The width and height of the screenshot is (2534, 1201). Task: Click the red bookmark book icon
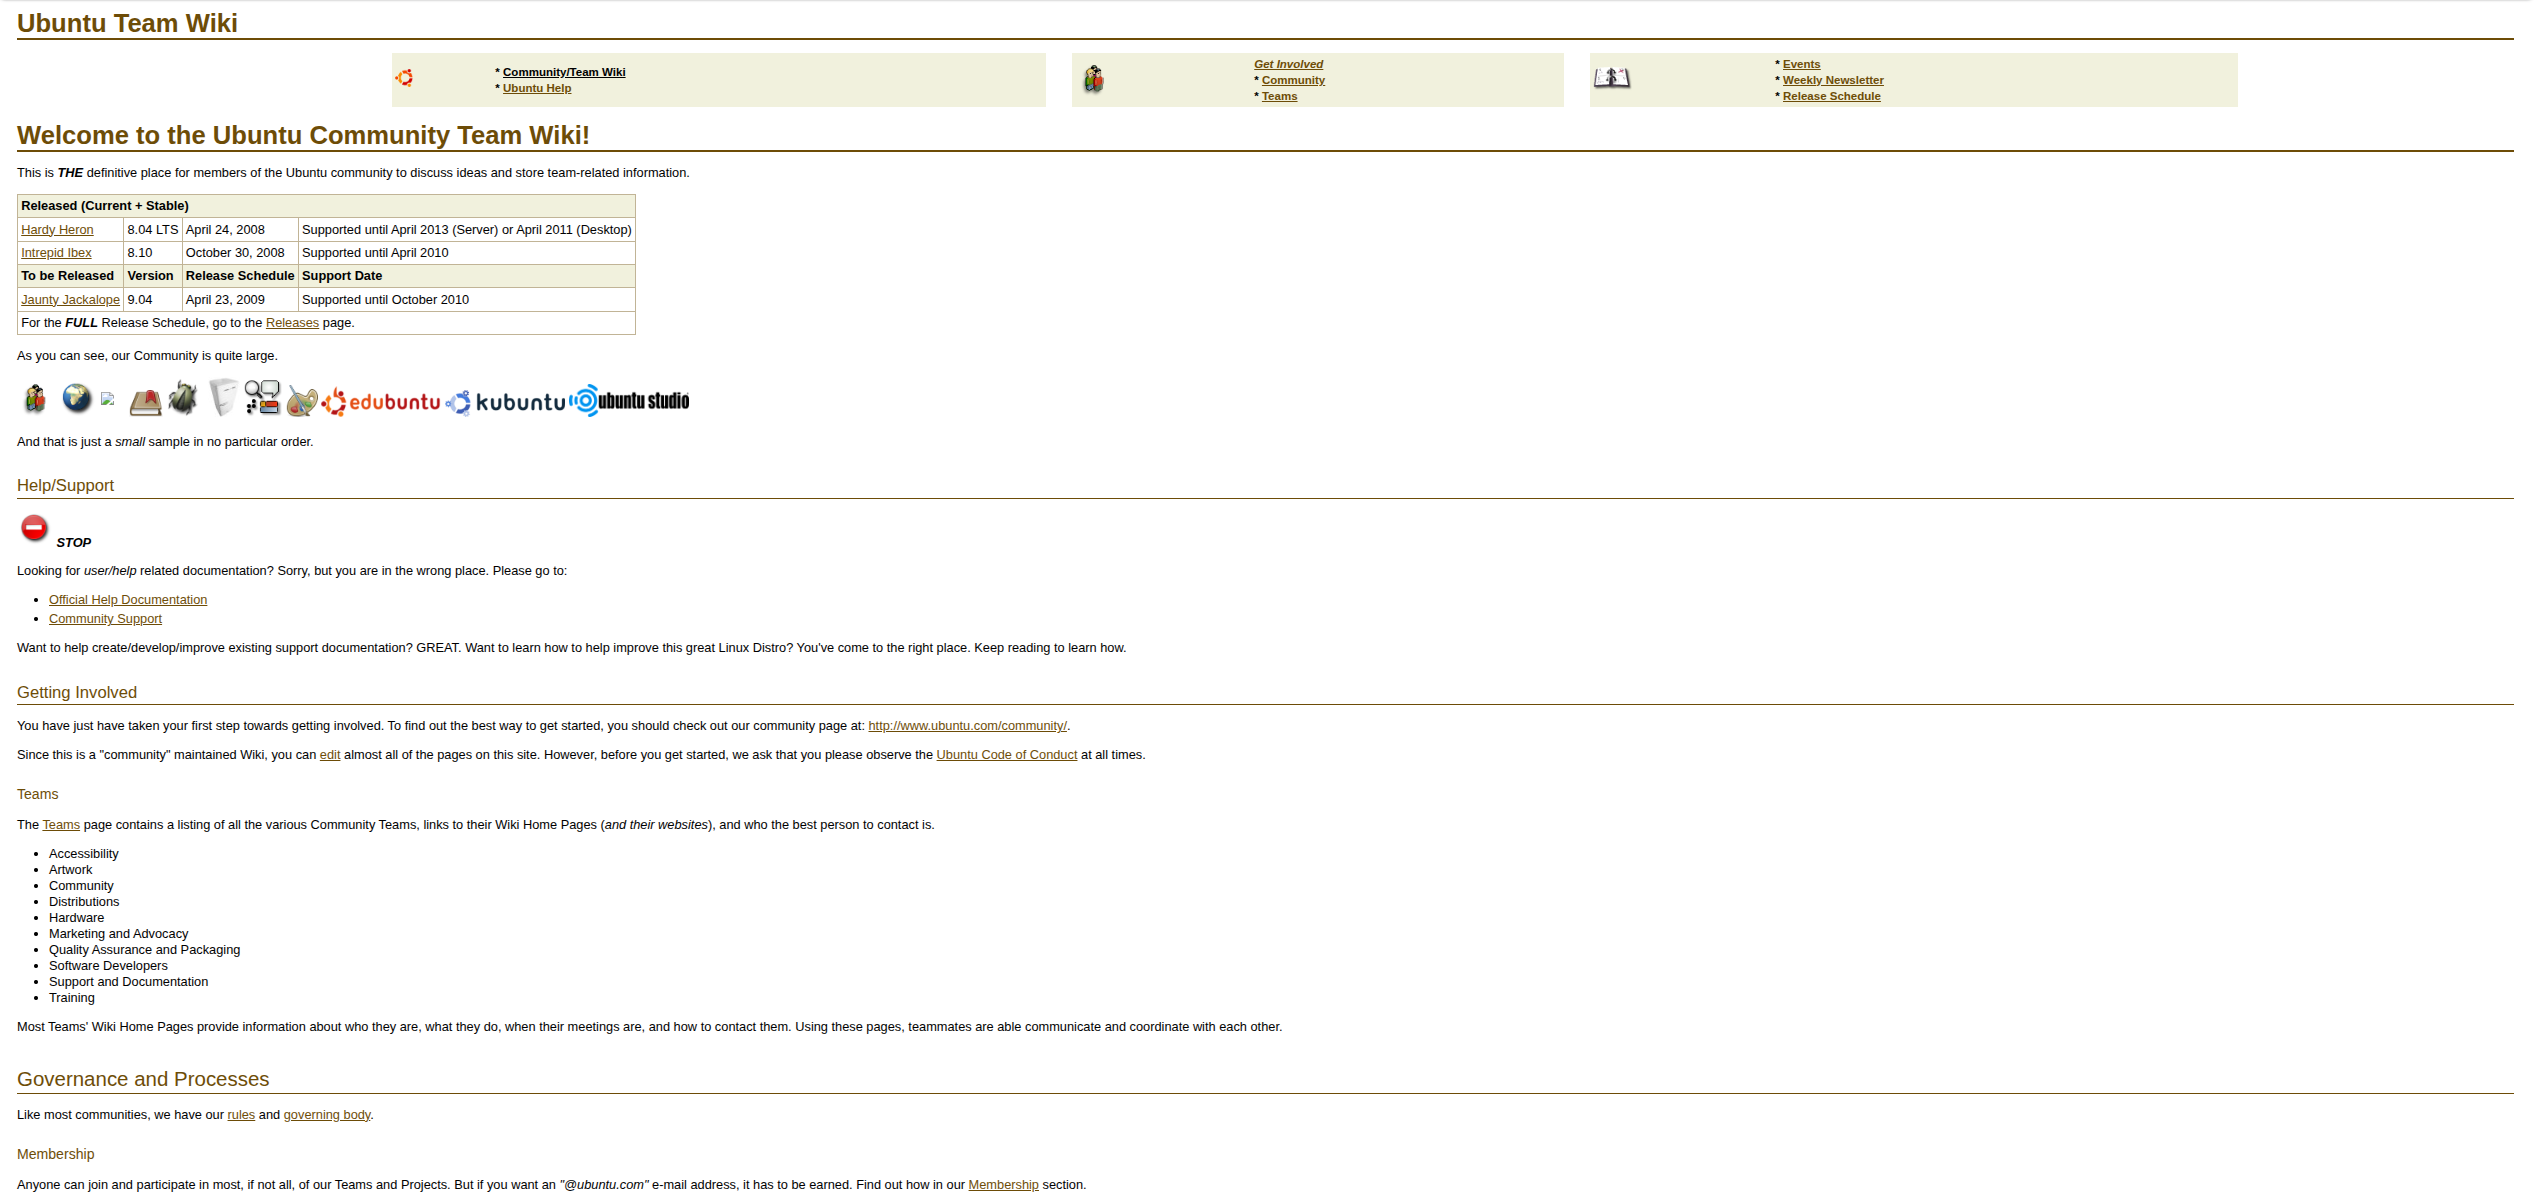(145, 401)
